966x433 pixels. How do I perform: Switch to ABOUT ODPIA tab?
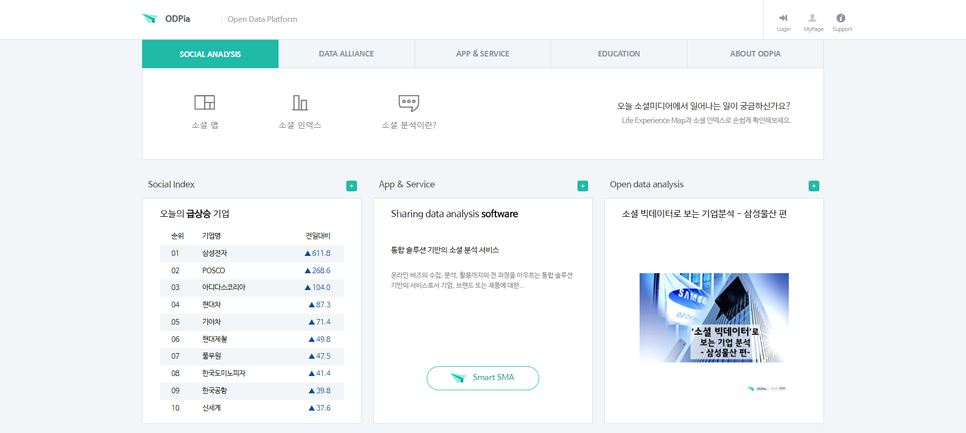point(755,54)
